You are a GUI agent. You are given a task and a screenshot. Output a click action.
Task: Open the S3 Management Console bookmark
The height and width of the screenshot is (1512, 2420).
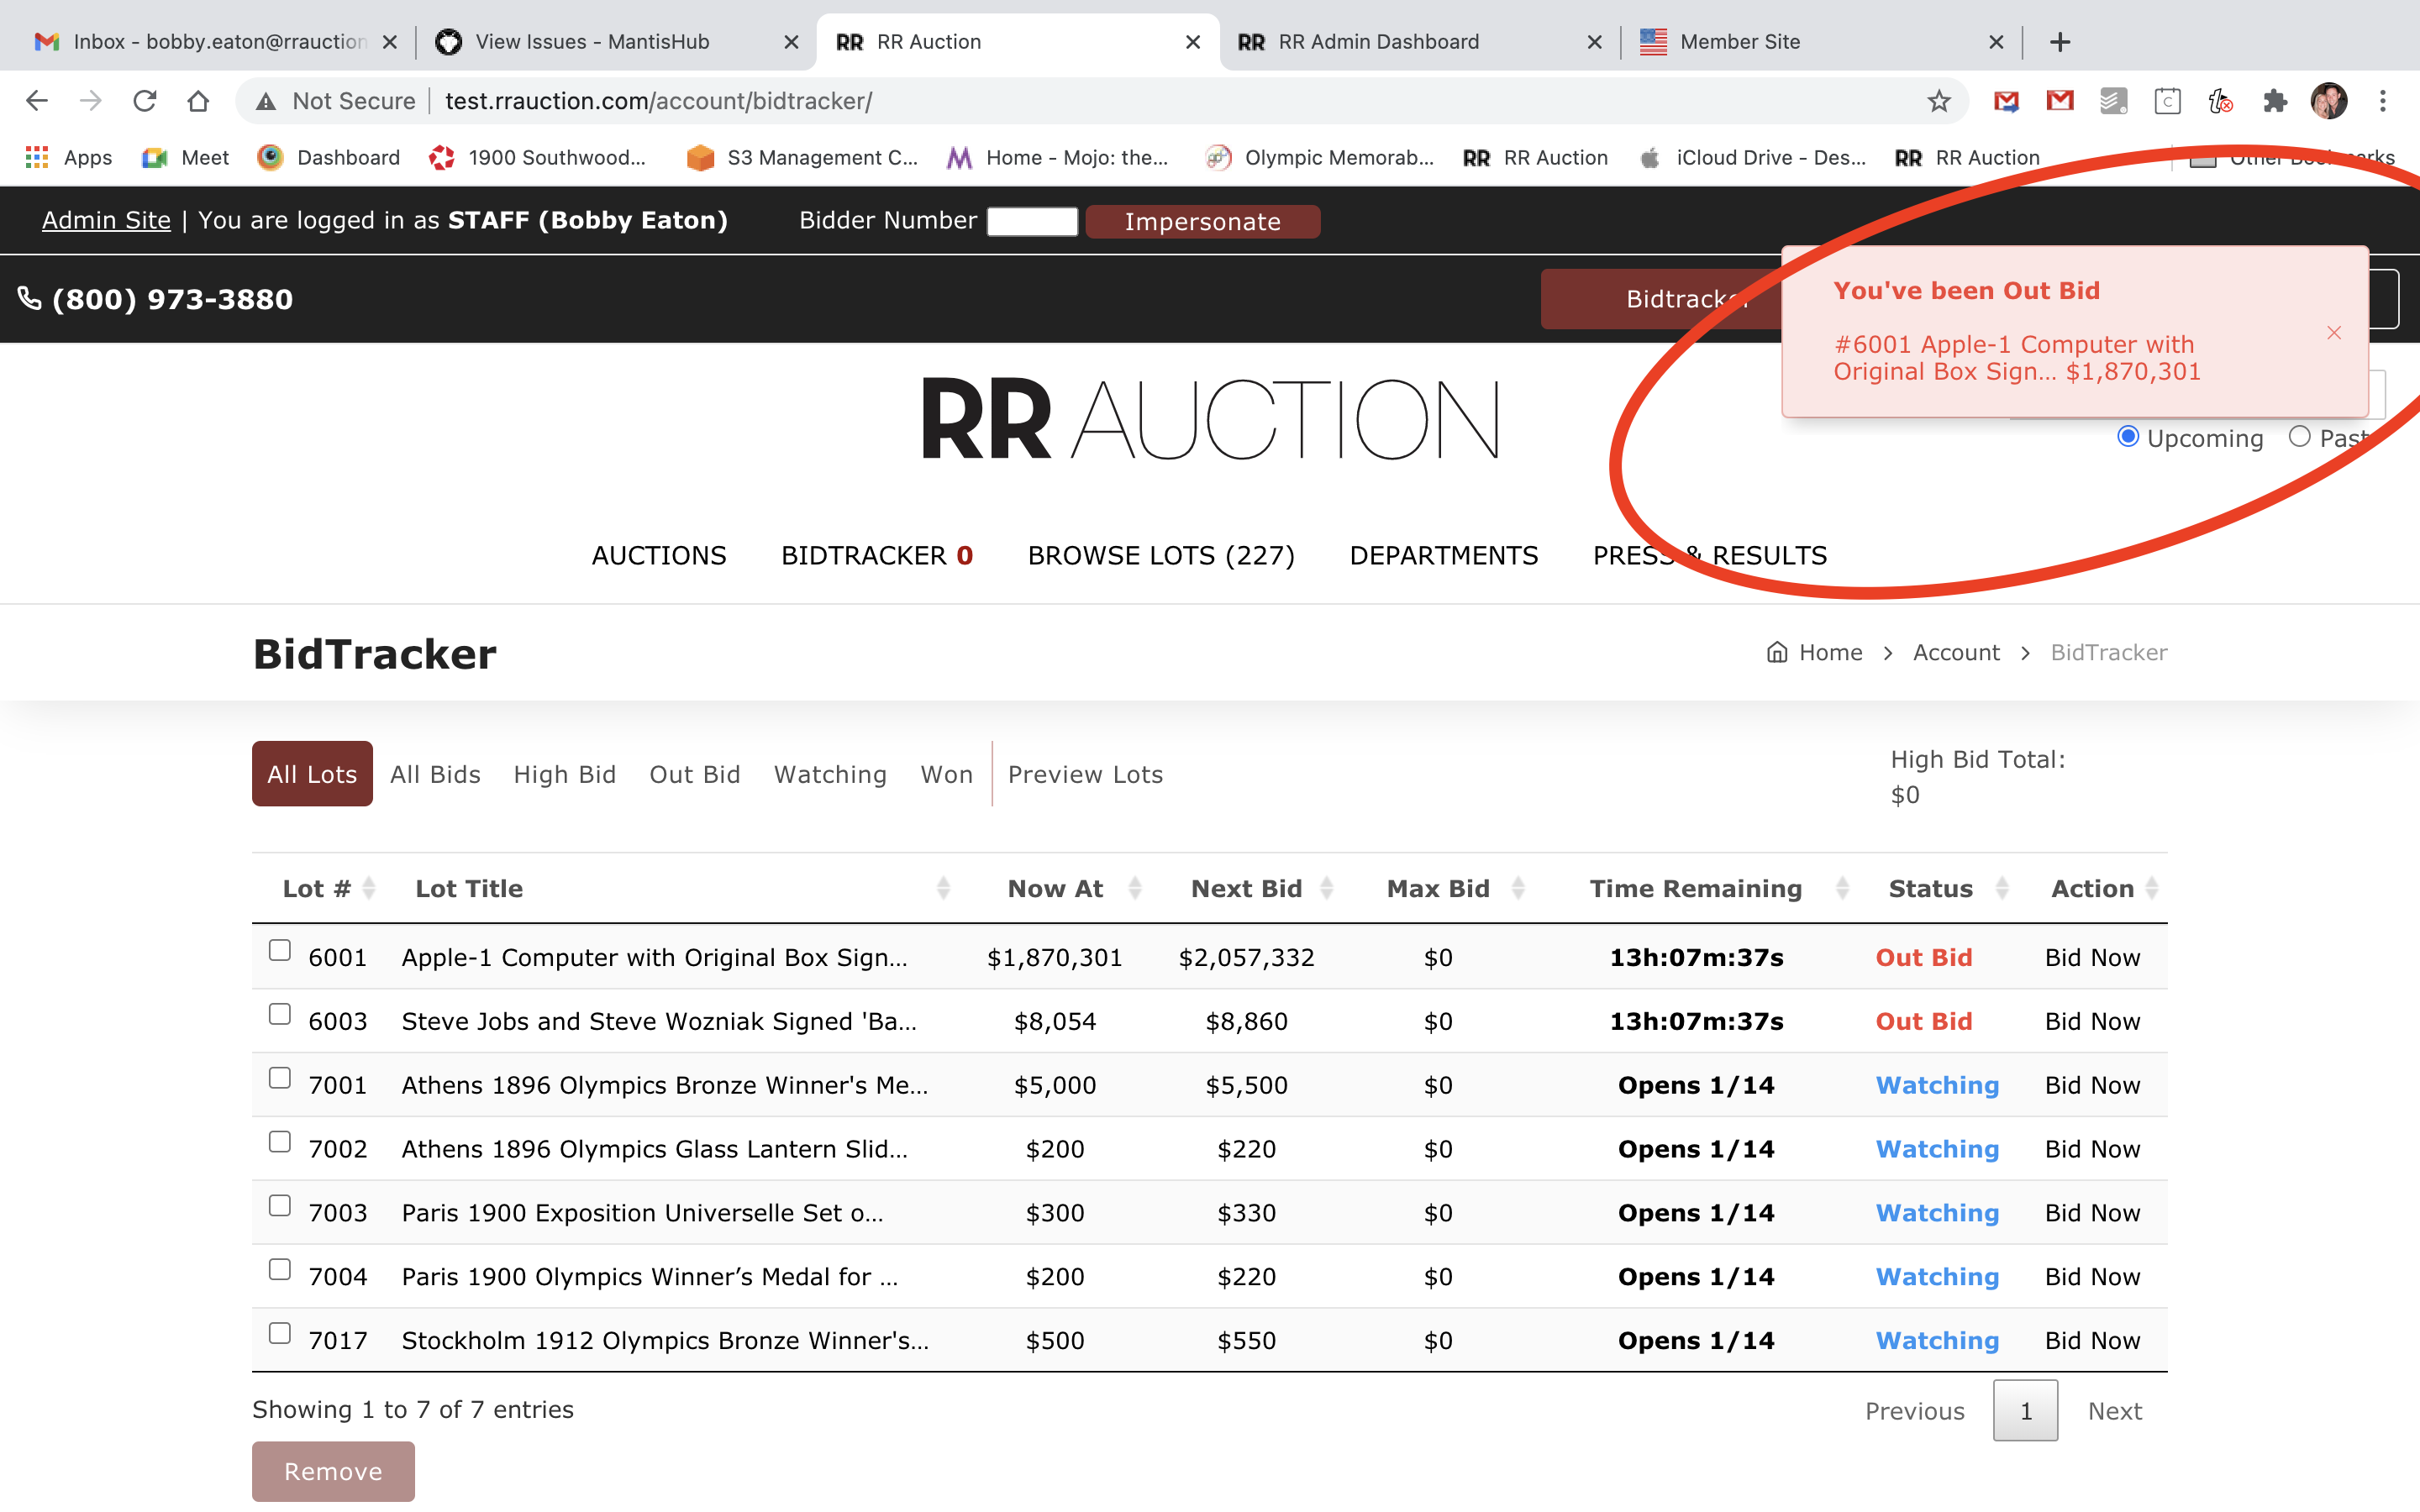click(802, 157)
